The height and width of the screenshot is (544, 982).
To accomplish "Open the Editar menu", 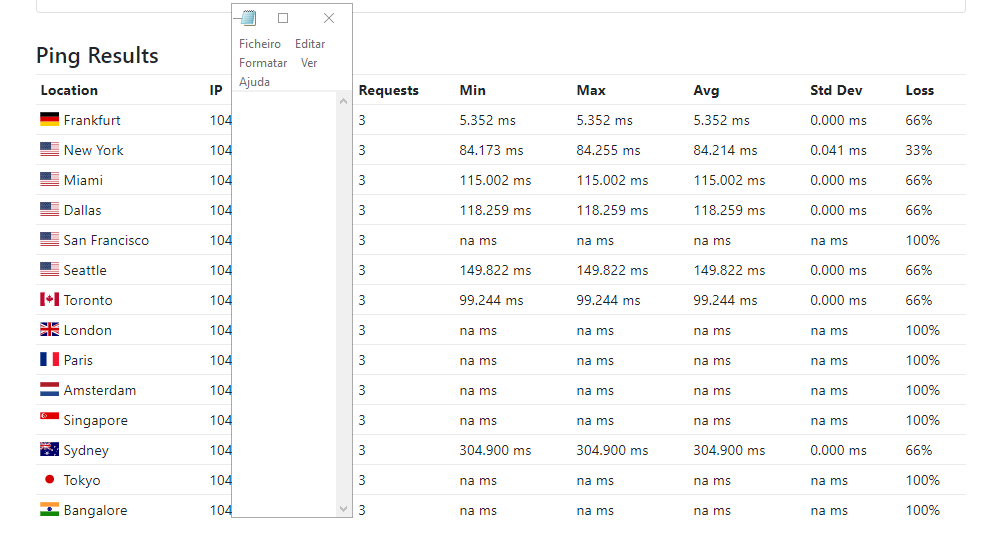I will (310, 44).
